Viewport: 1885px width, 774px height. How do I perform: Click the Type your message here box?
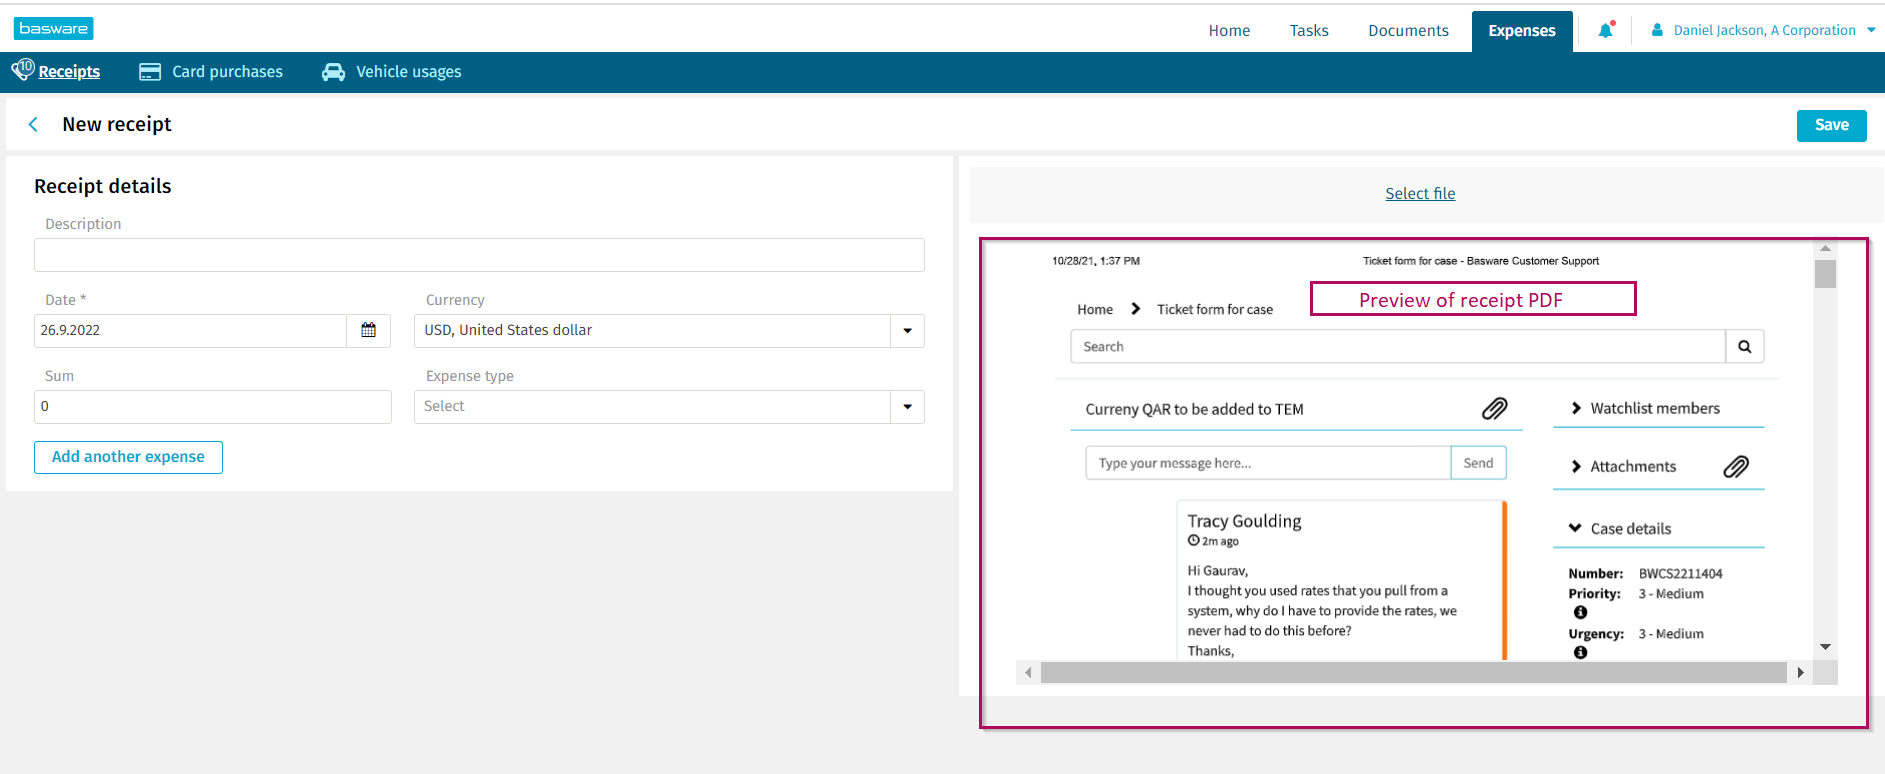click(1268, 463)
